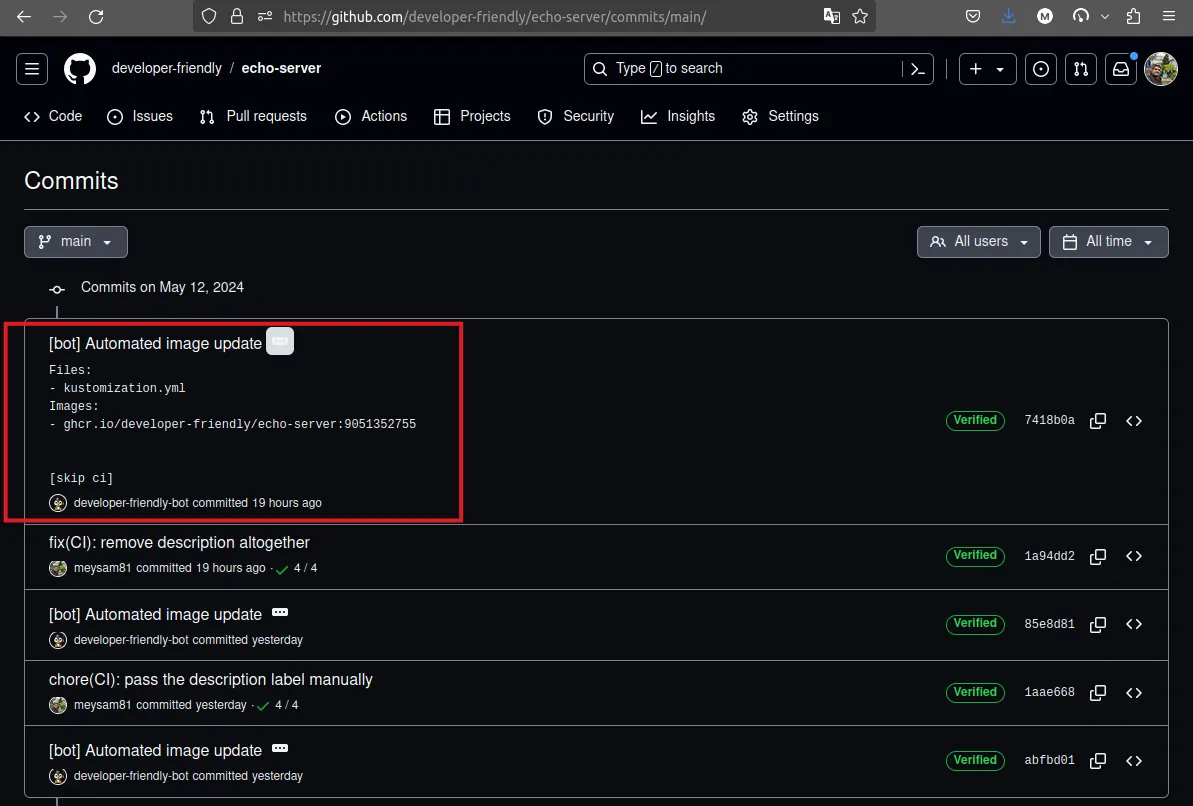
Task: Expand description of commit abfbd01
Action: click(280, 748)
